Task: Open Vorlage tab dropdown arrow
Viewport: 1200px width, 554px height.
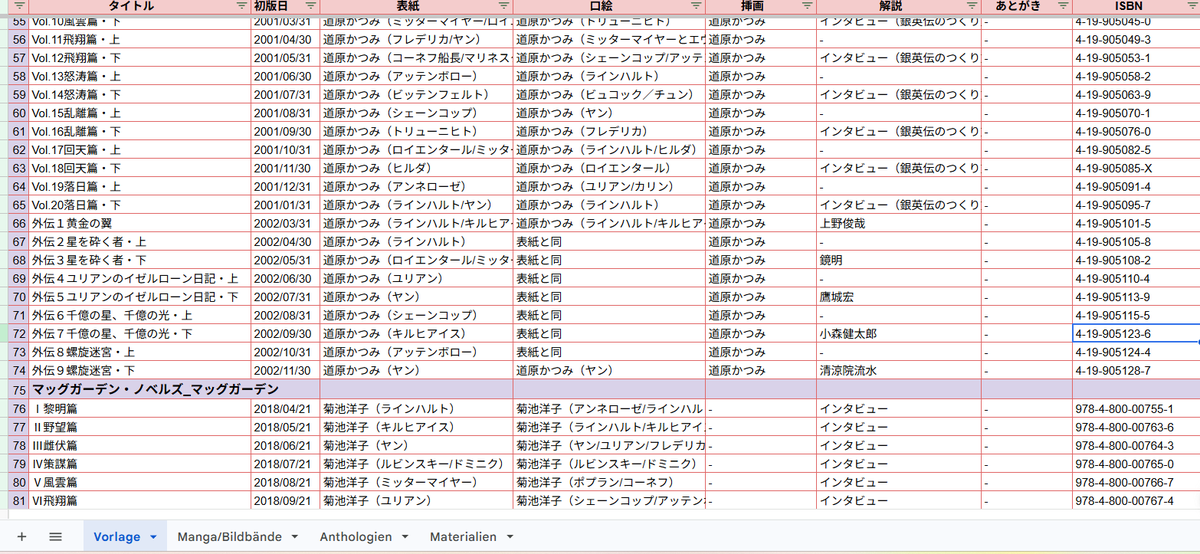Action: point(152,538)
